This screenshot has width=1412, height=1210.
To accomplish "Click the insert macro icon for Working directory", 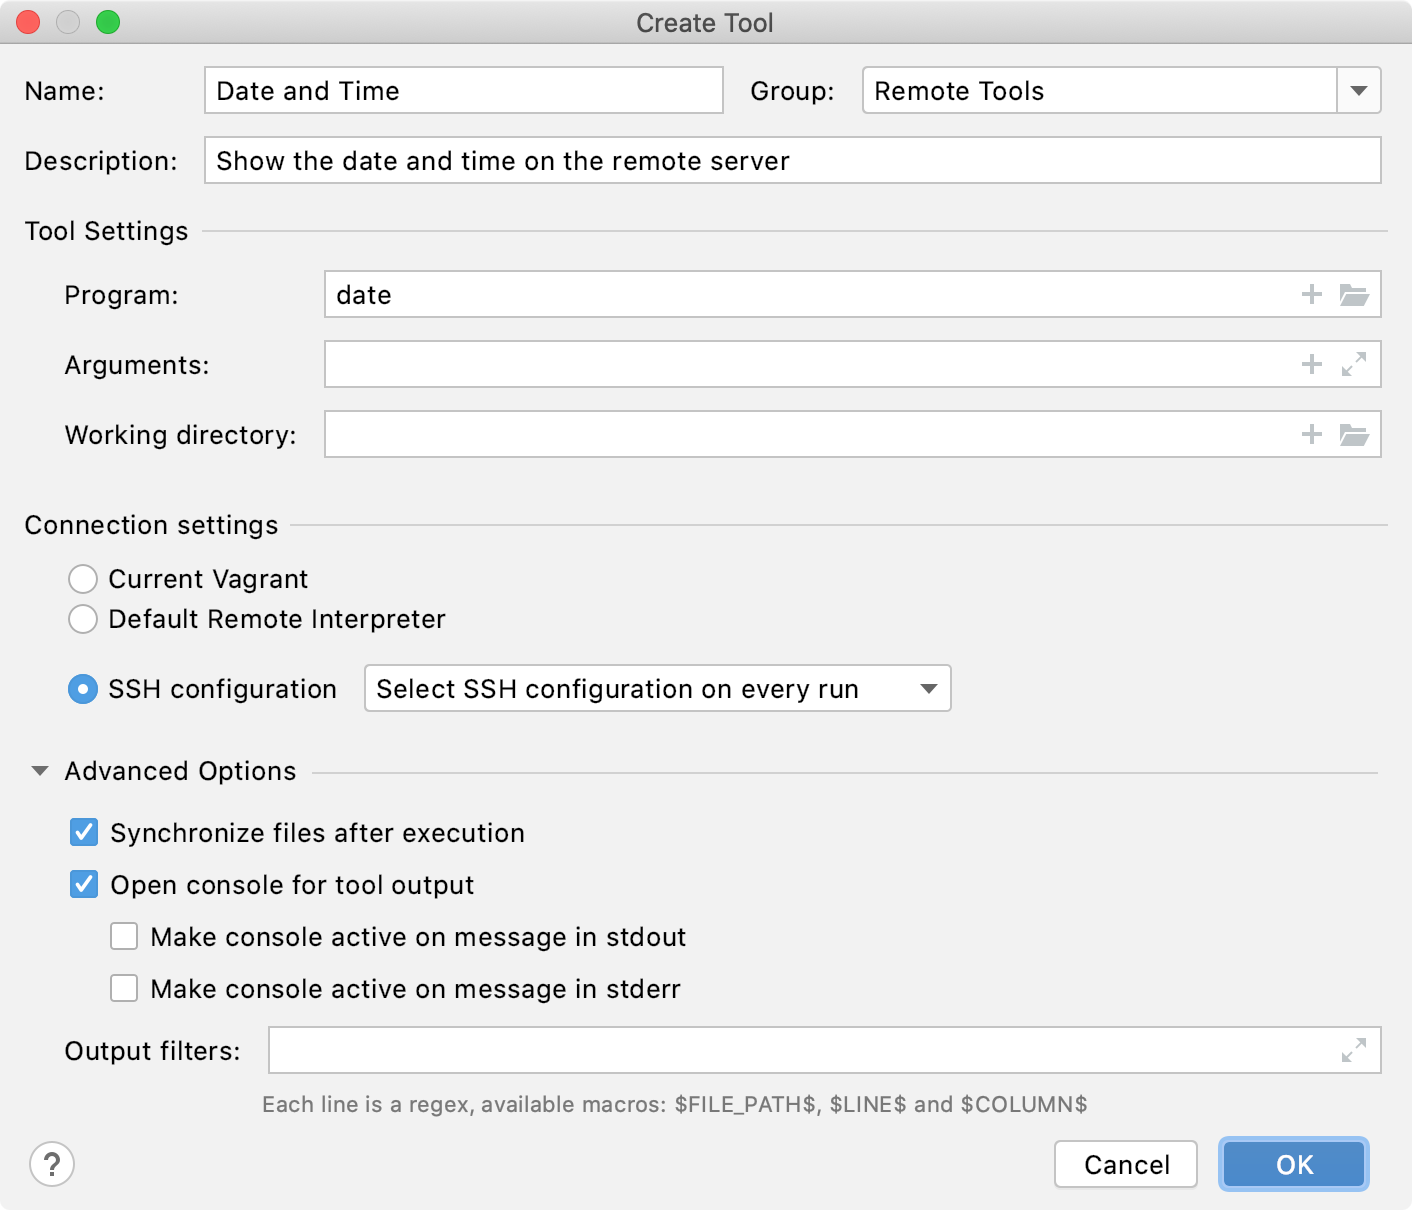I will pos(1311,434).
